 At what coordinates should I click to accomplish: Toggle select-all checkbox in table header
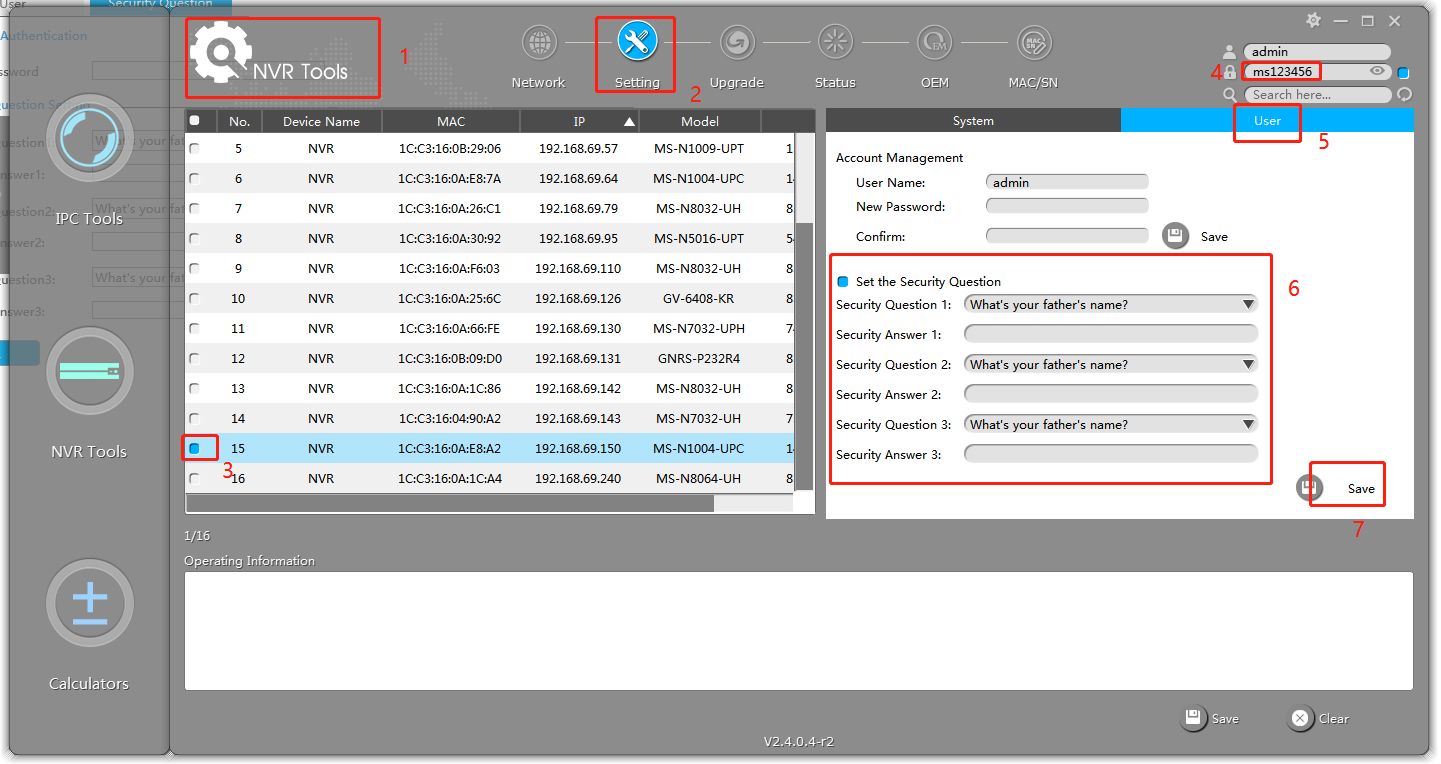pos(194,121)
